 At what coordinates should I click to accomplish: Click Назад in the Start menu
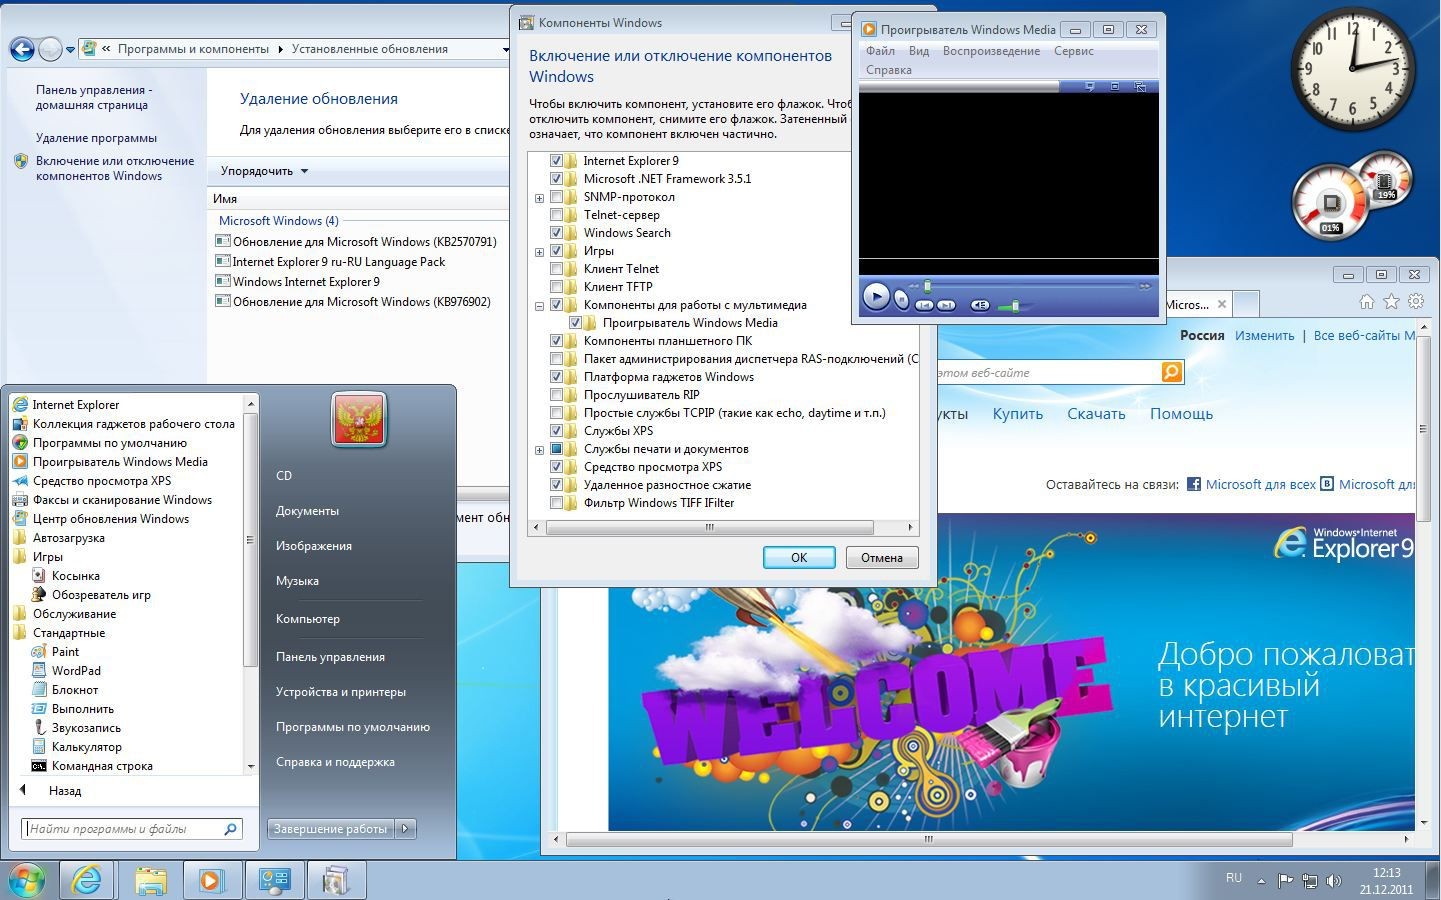pos(65,790)
